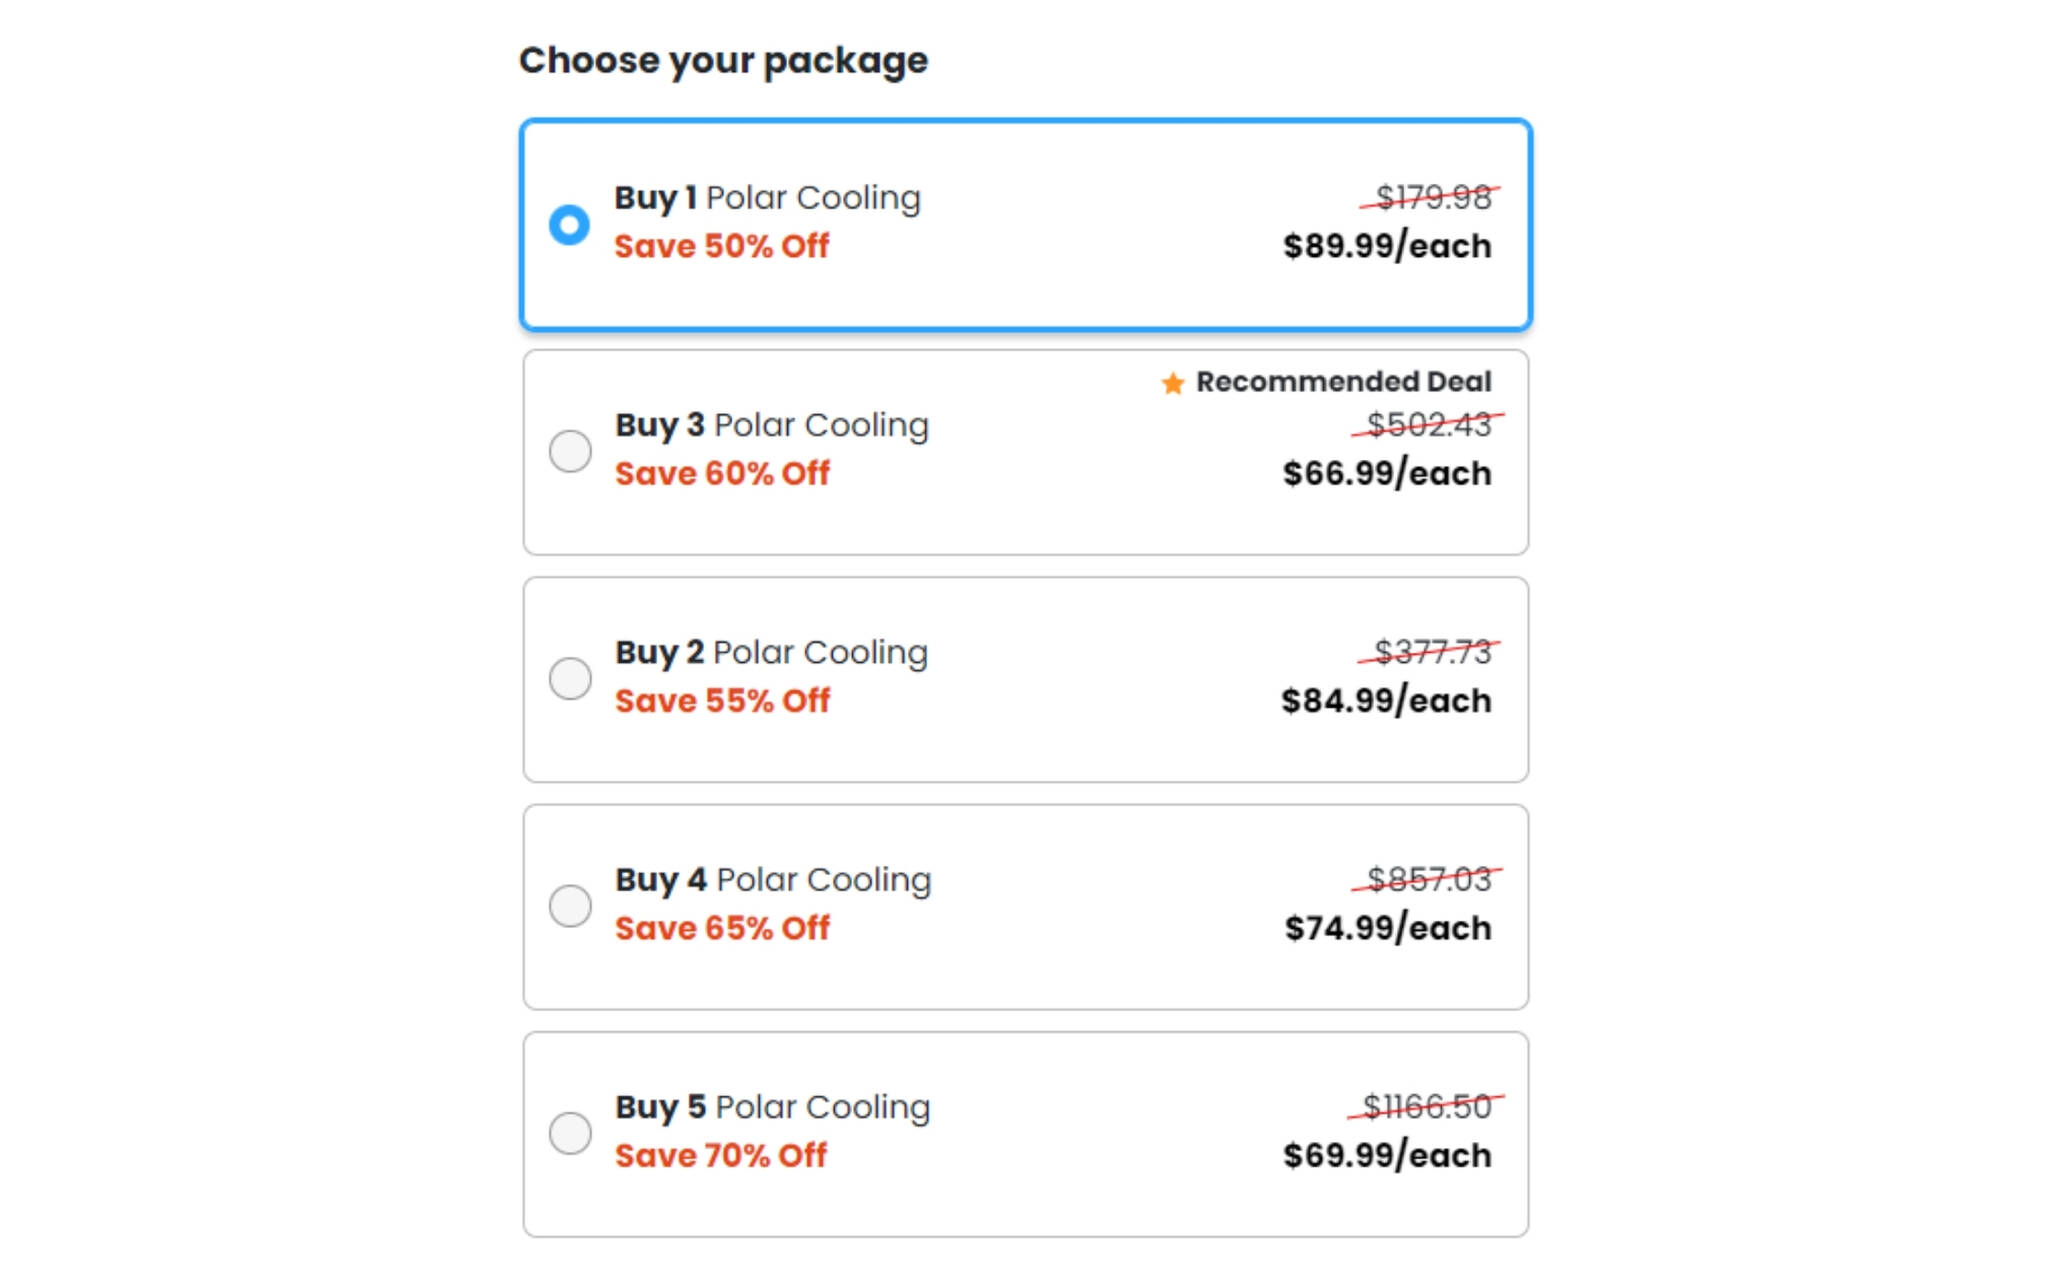Click the Save 65% Off text

(x=722, y=928)
